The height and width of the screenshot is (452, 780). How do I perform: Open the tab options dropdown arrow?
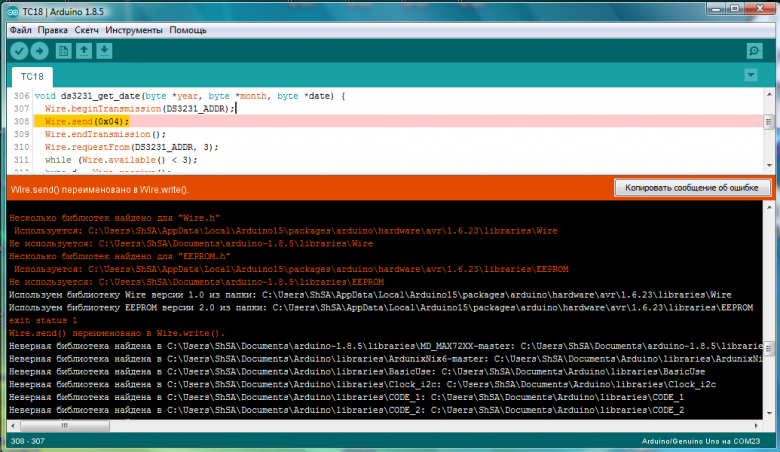coord(751,75)
